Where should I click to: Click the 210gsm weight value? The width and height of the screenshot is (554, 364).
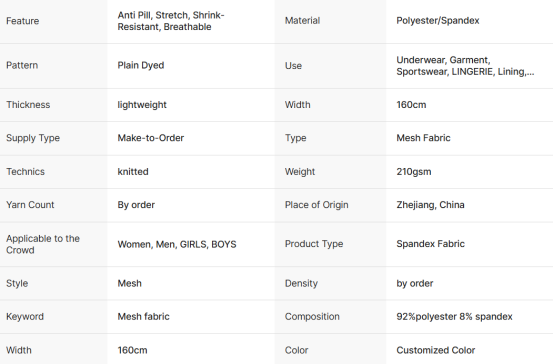point(414,172)
